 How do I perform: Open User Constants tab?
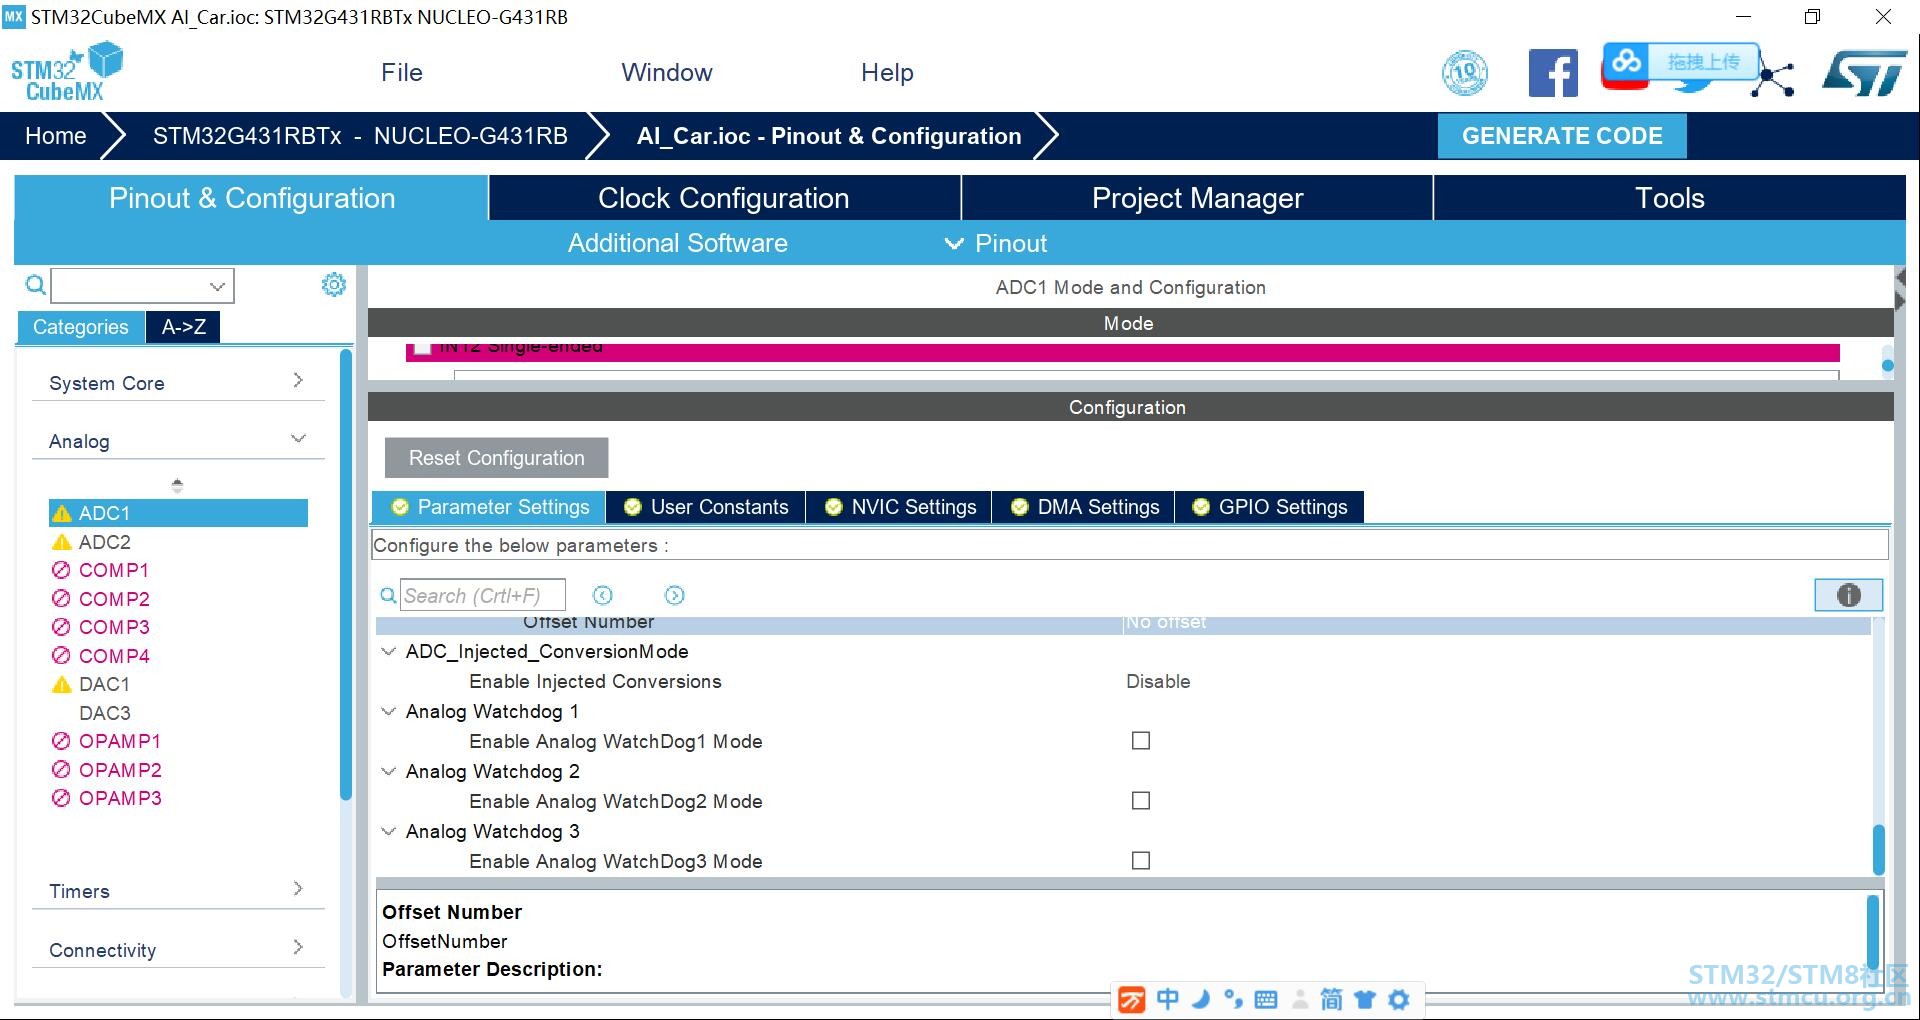(x=706, y=507)
